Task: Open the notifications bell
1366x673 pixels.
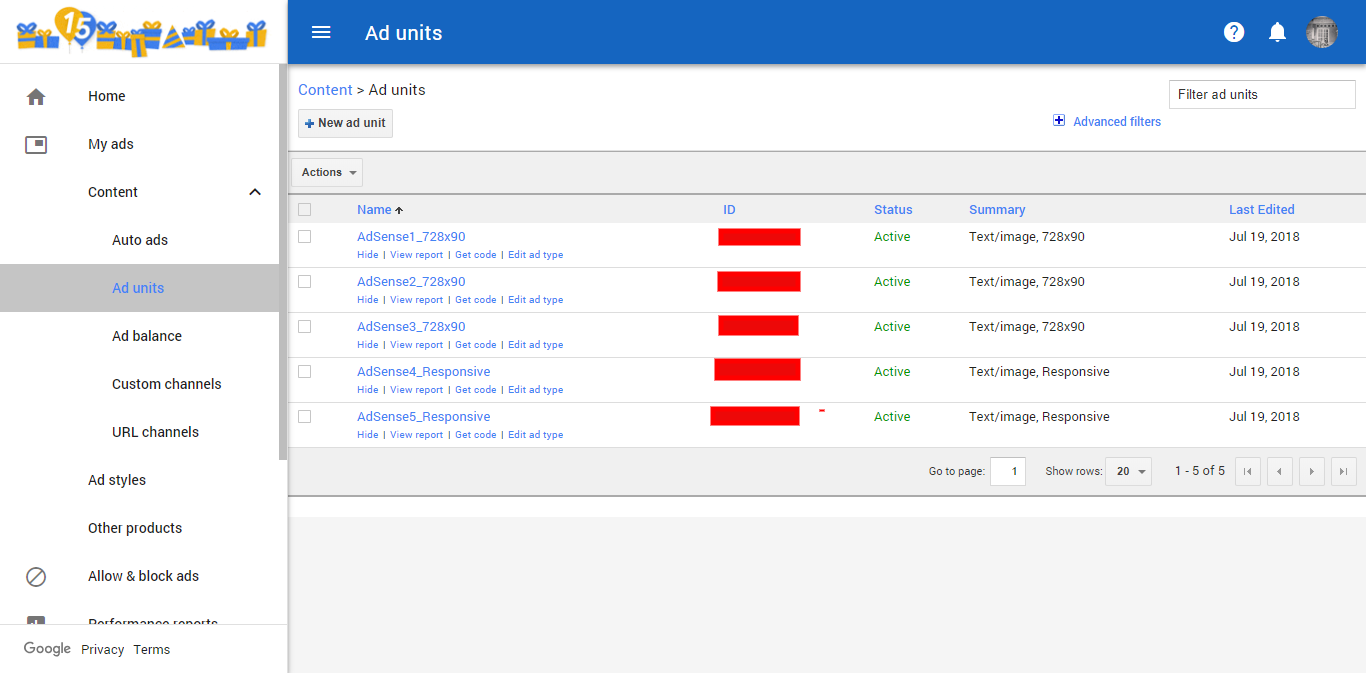Action: tap(1277, 32)
